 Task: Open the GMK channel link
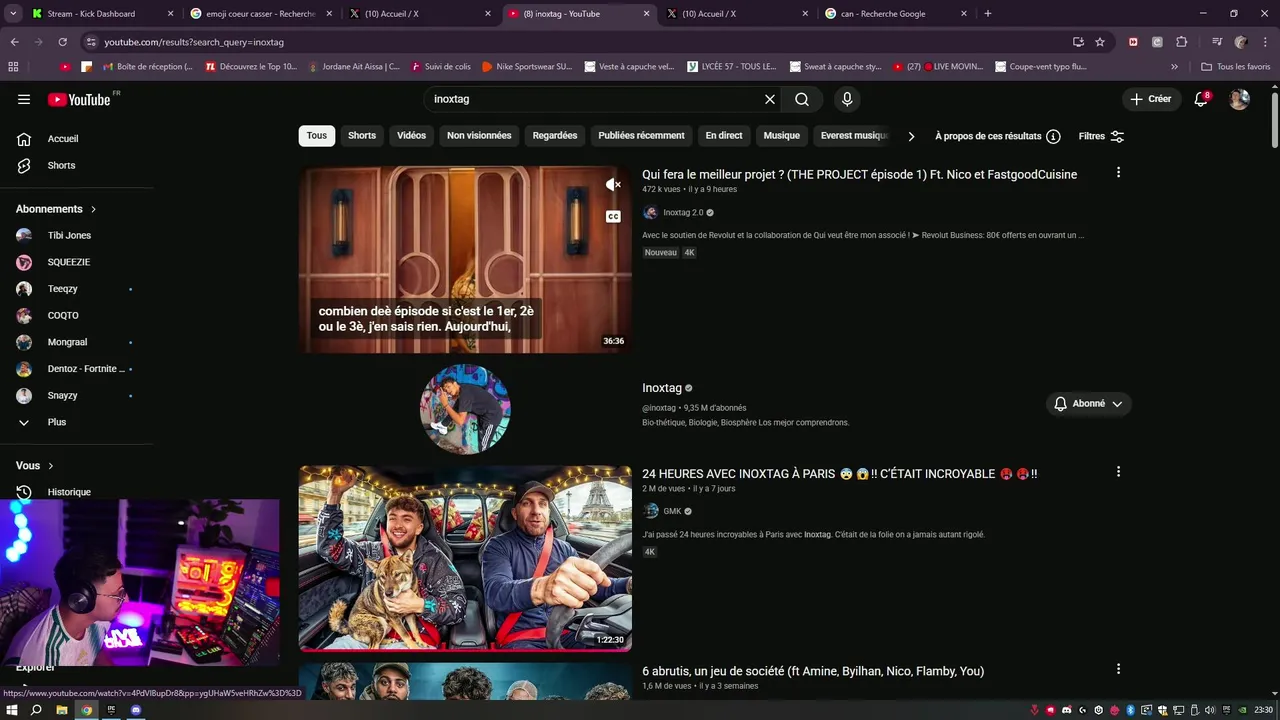tap(672, 511)
